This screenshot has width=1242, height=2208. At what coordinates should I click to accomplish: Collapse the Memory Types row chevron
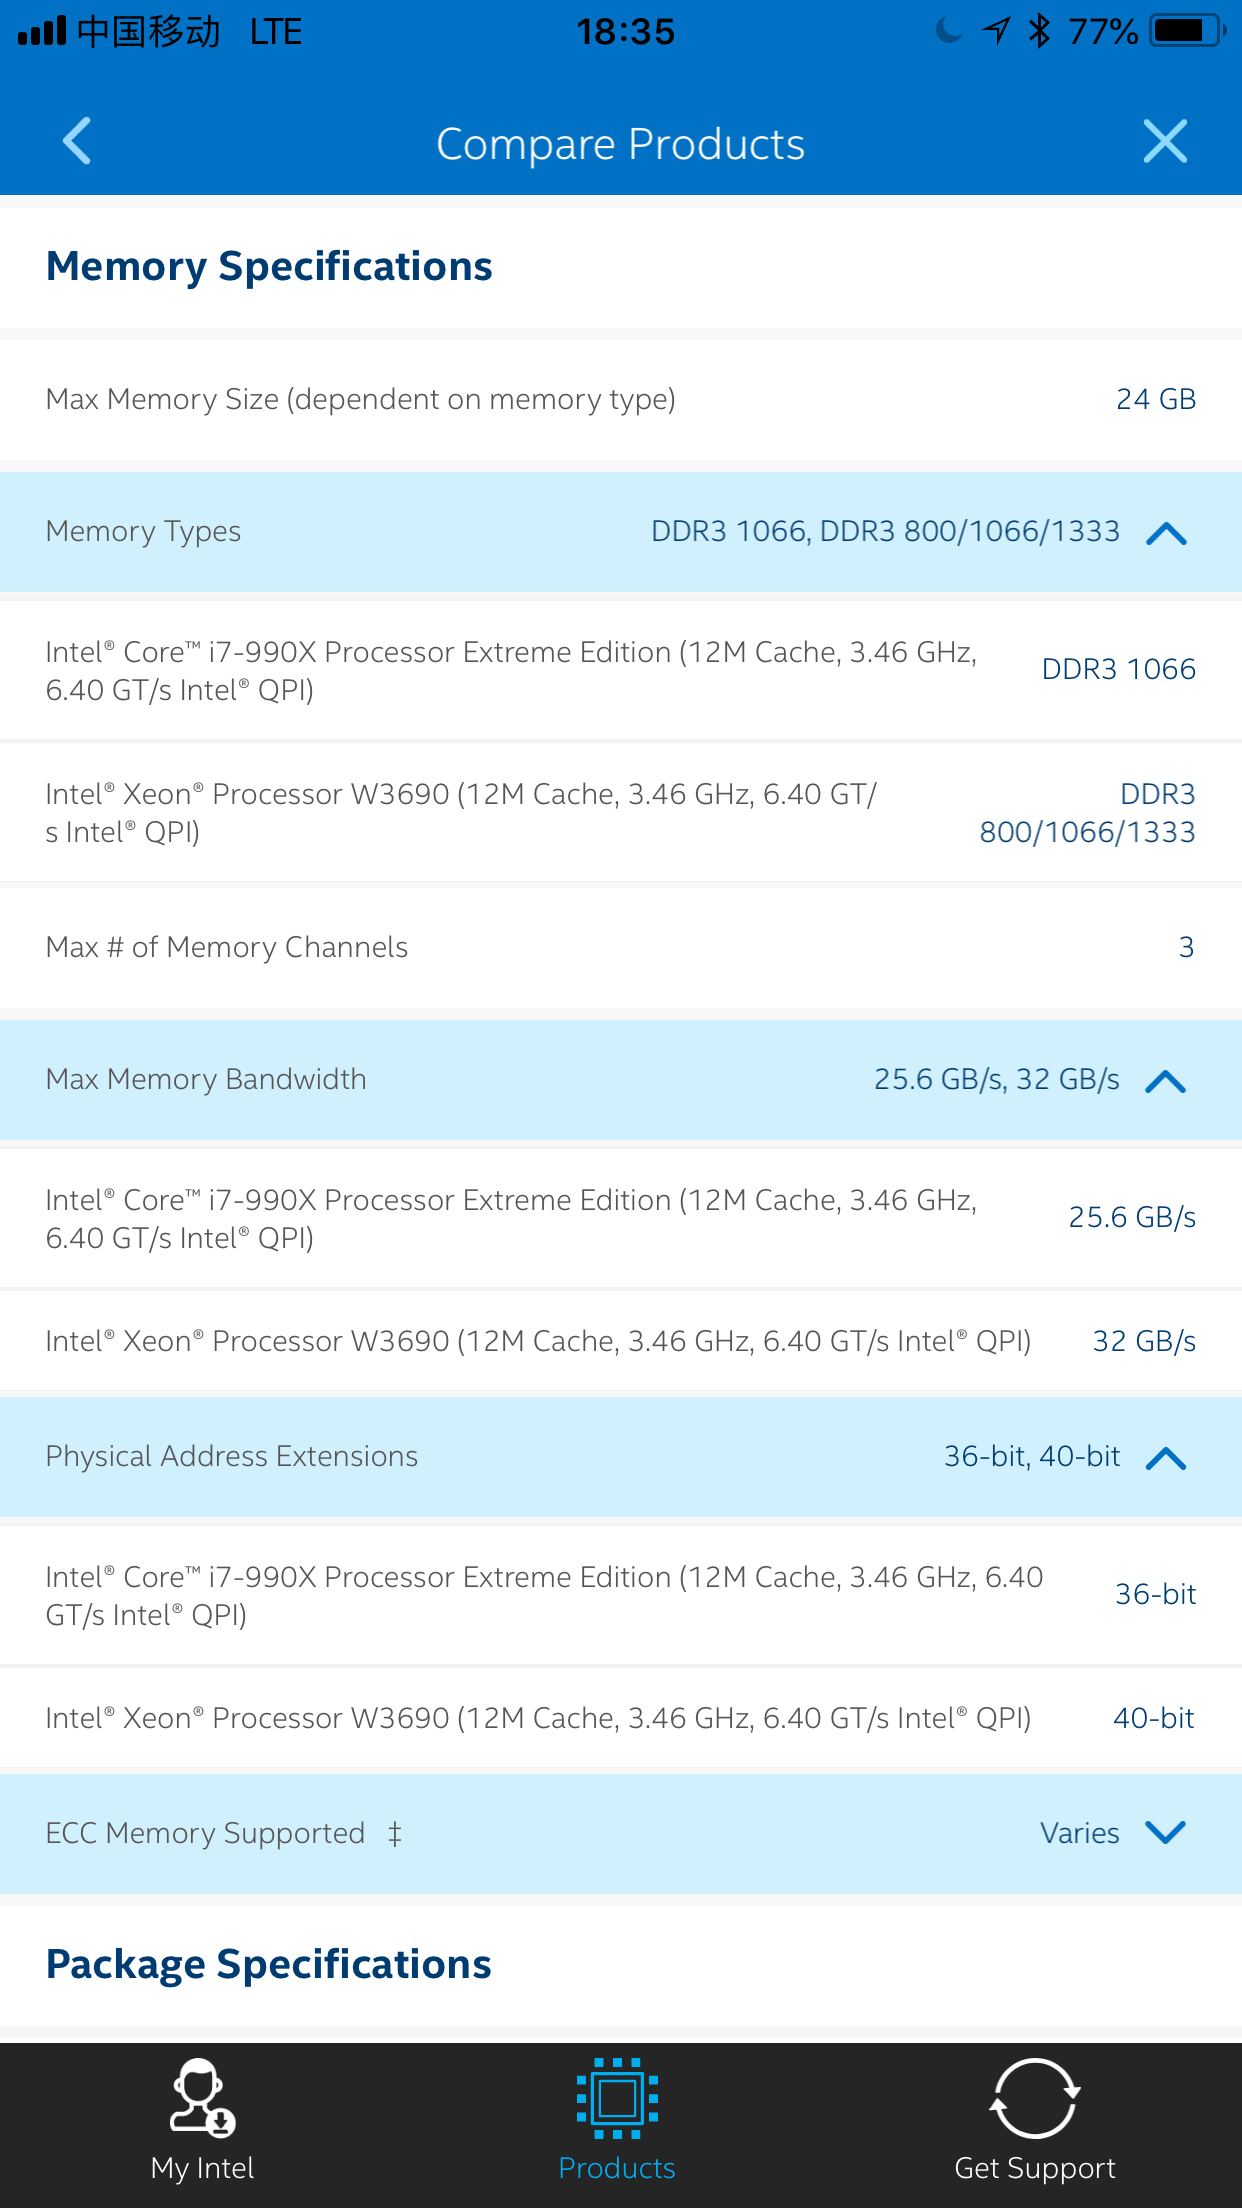[x=1166, y=533]
